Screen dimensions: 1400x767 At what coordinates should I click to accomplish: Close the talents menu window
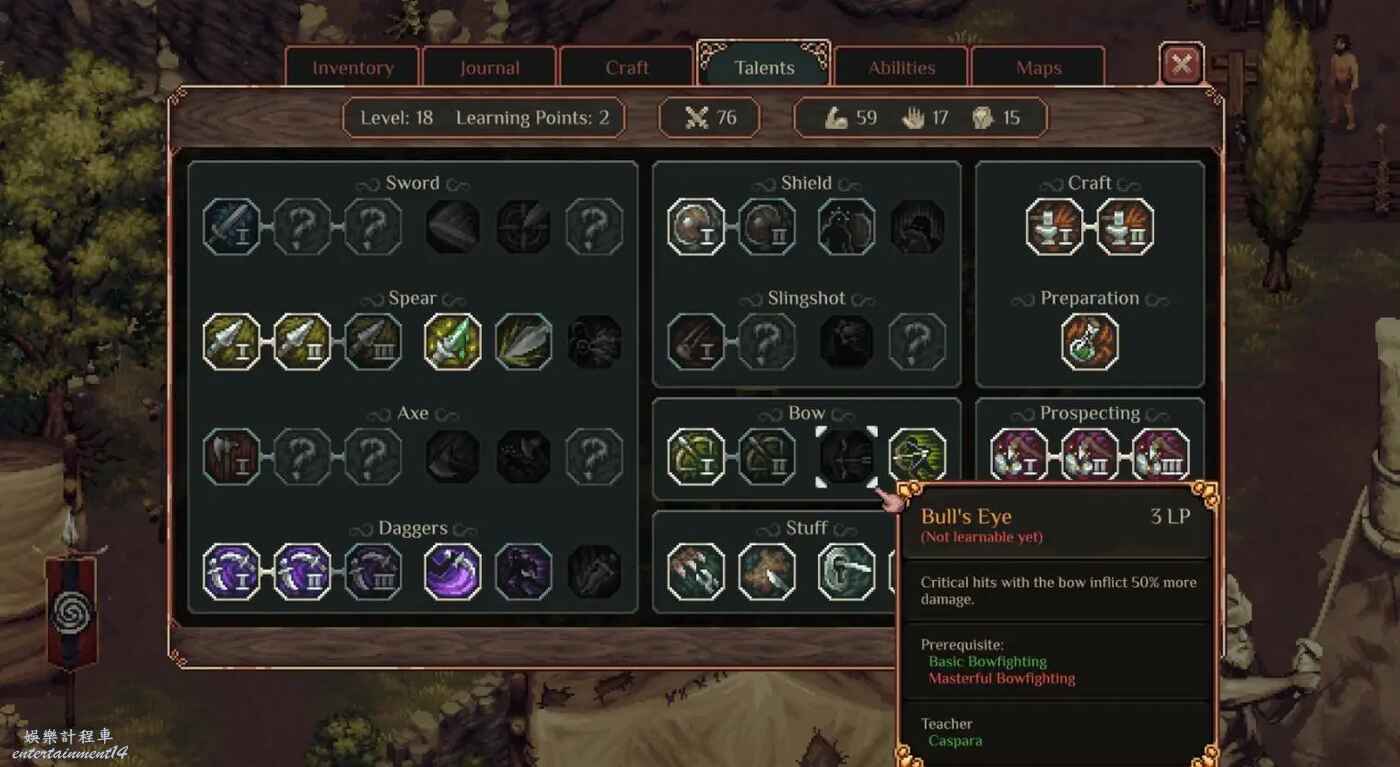tap(1182, 65)
